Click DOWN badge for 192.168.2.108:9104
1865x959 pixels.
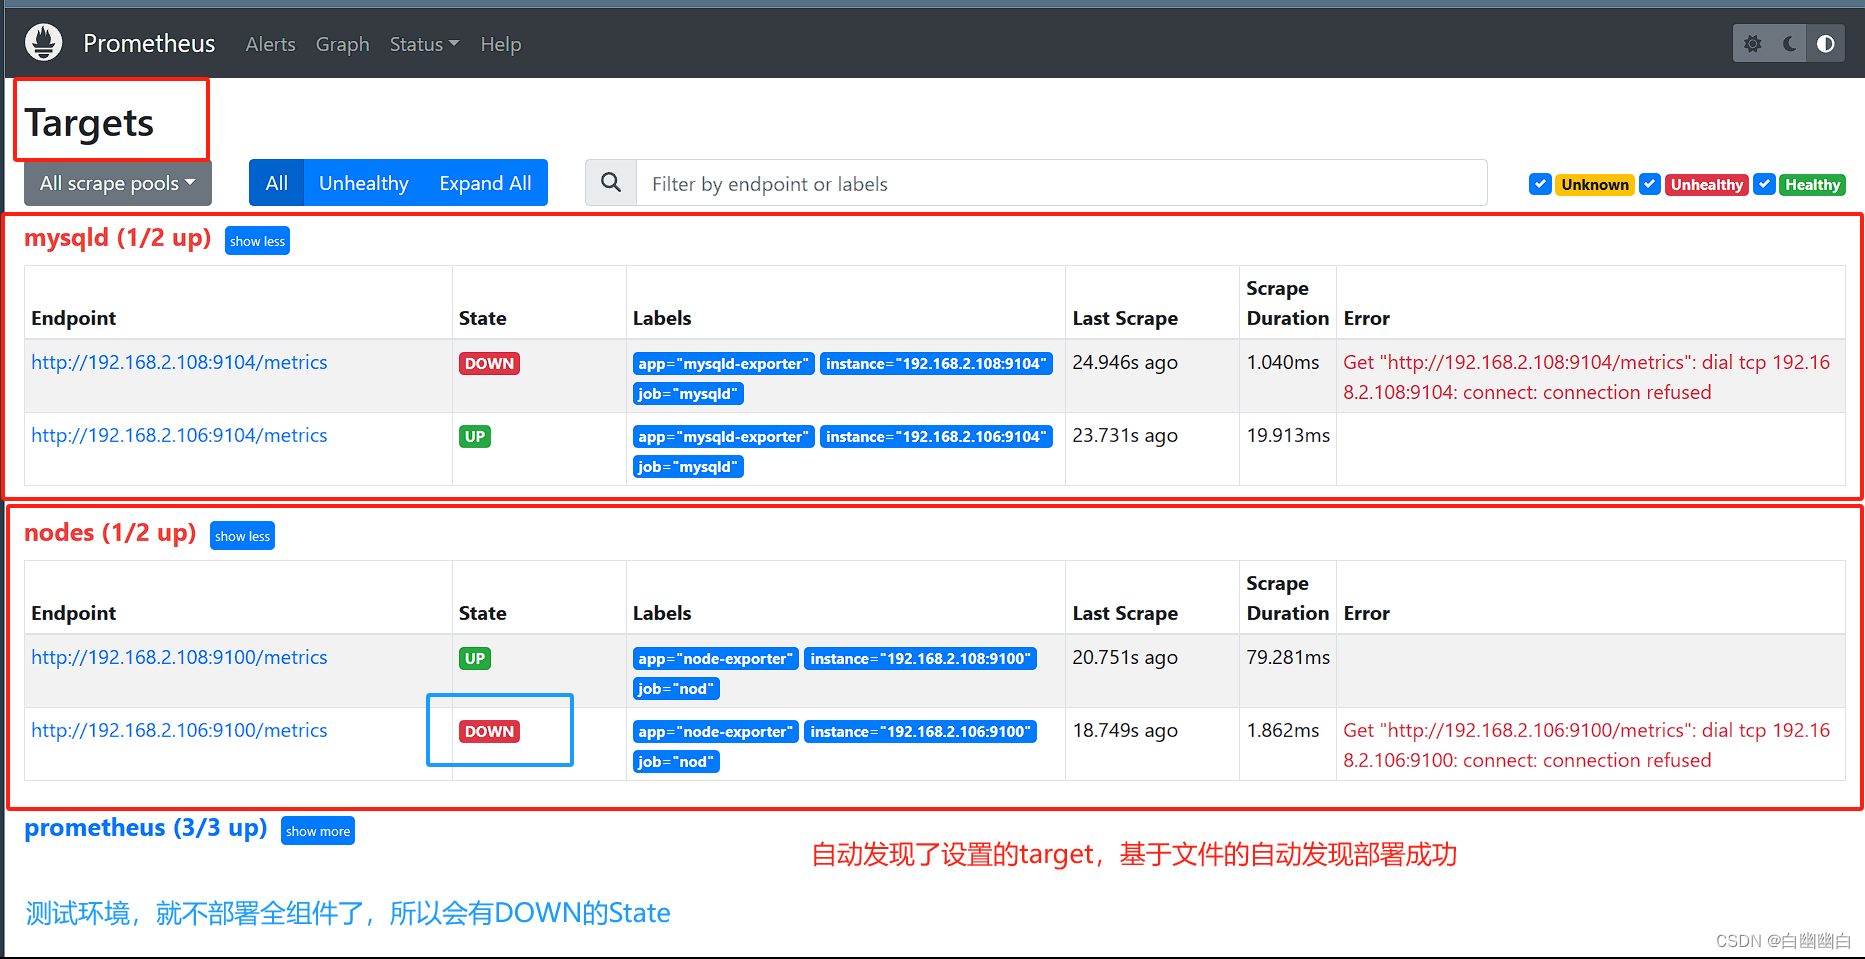pyautogui.click(x=489, y=363)
